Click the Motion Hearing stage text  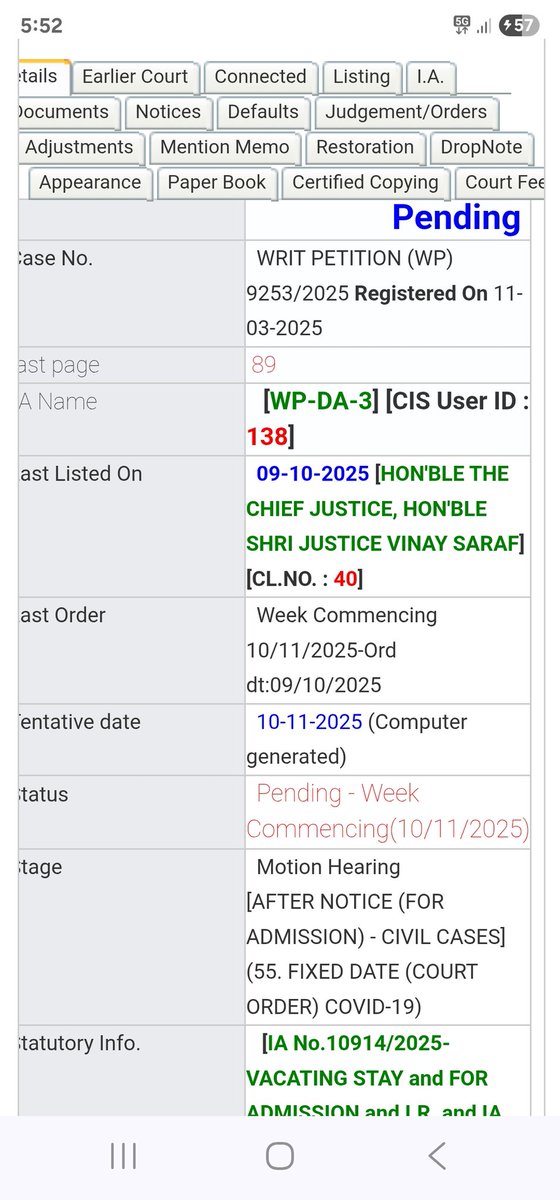coord(328,867)
